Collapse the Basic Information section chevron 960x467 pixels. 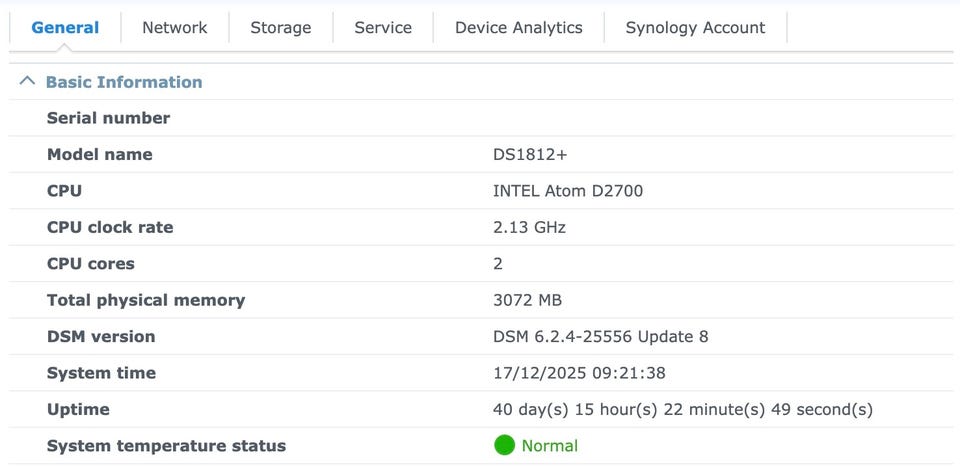point(27,82)
